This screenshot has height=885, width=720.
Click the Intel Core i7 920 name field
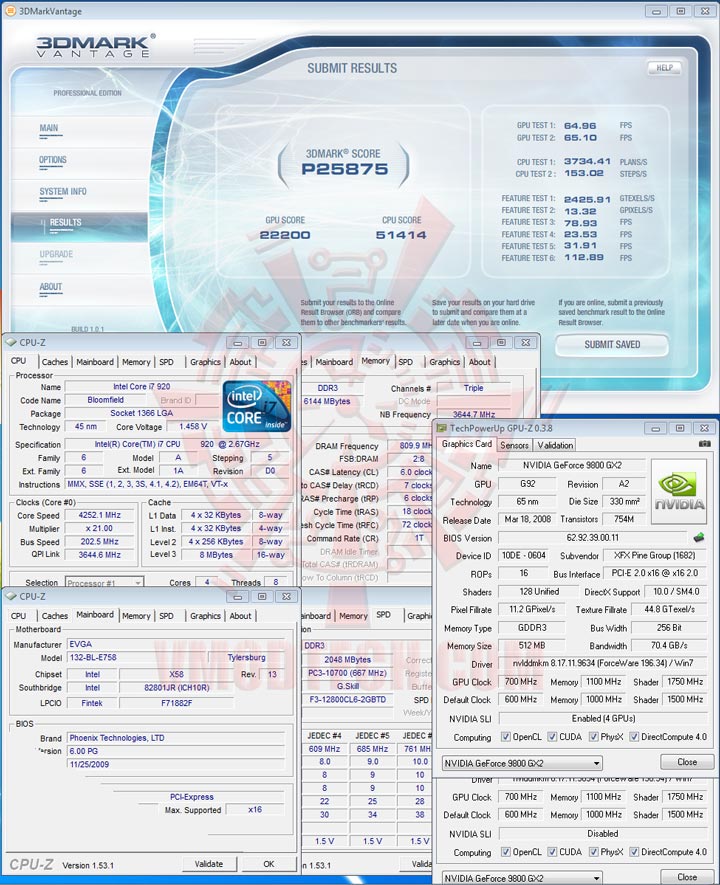point(142,387)
